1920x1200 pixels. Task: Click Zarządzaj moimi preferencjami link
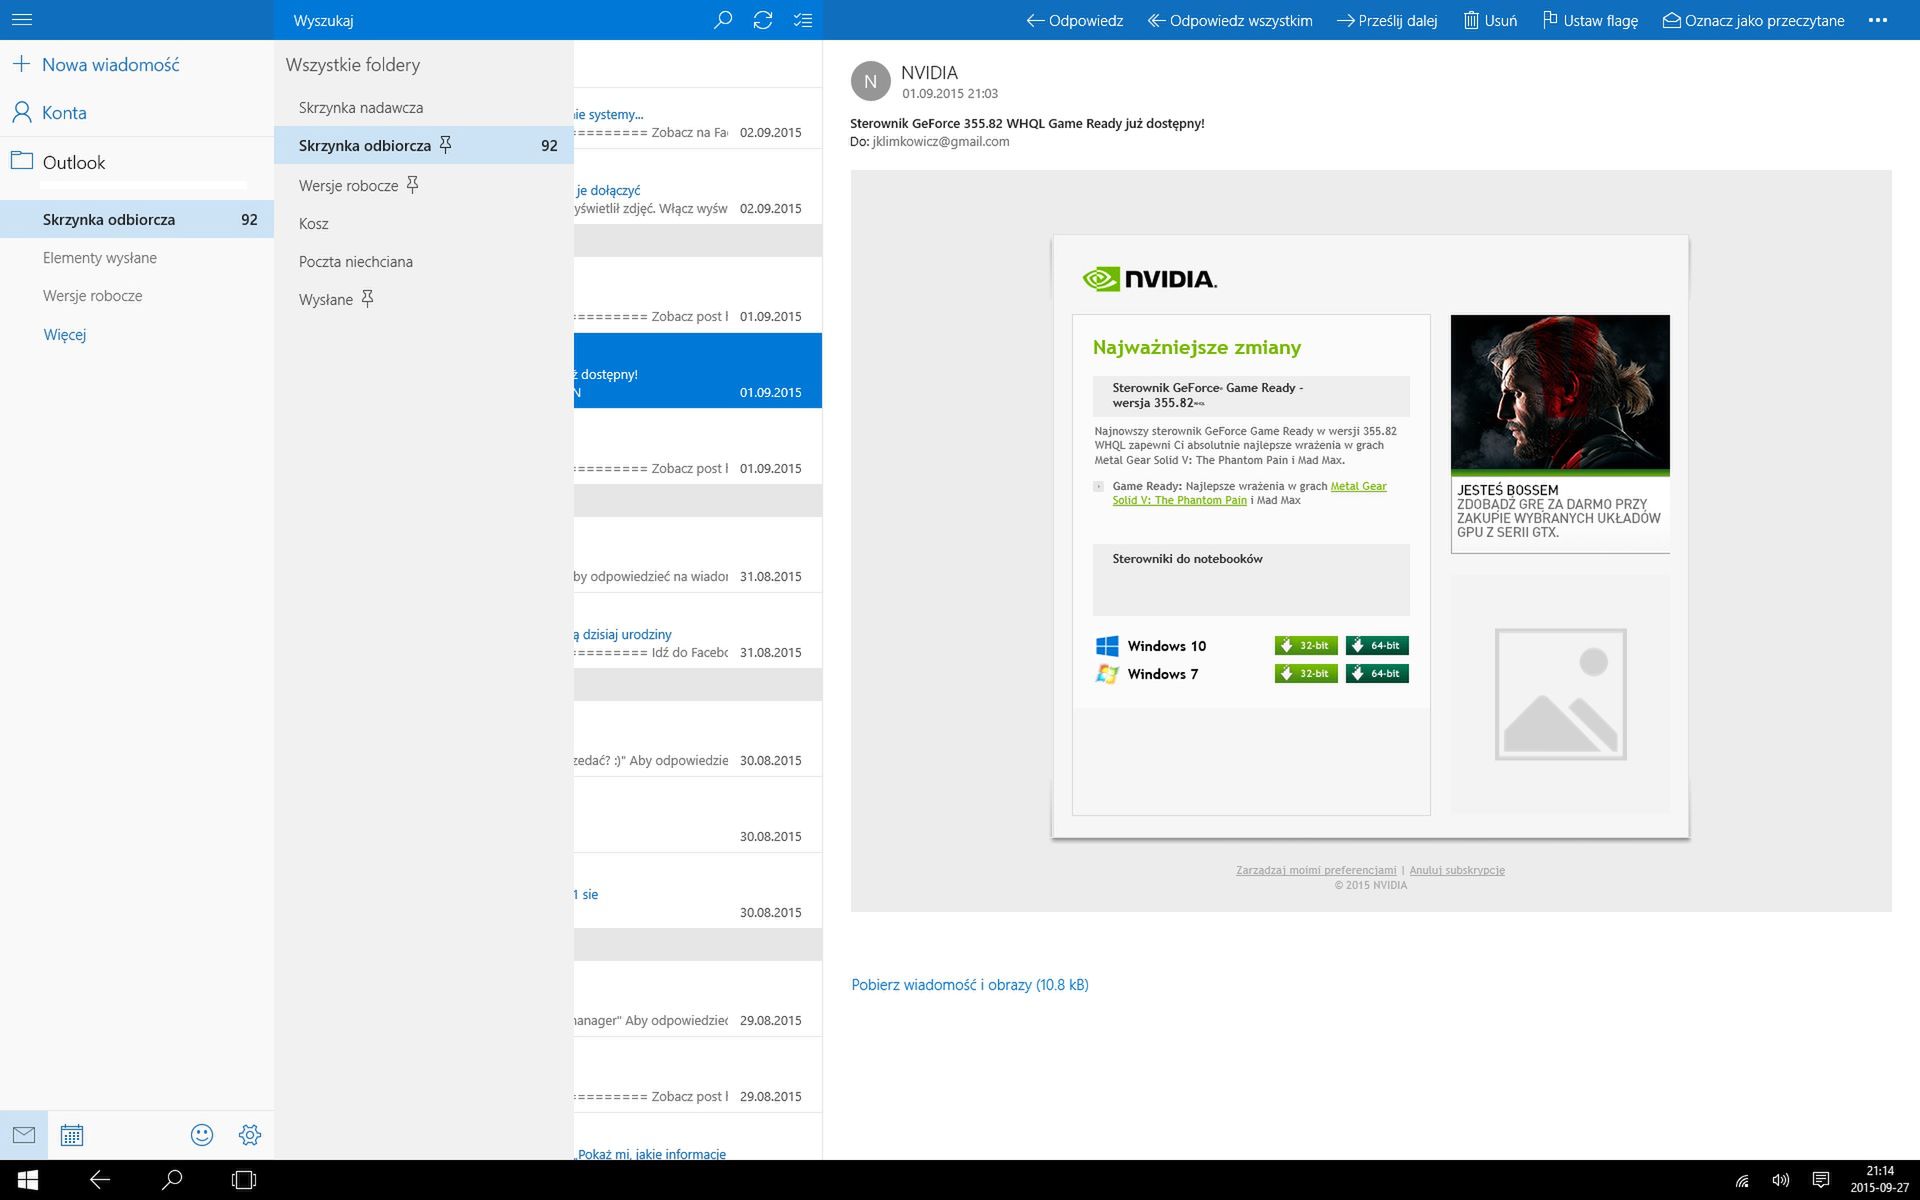coord(1316,870)
